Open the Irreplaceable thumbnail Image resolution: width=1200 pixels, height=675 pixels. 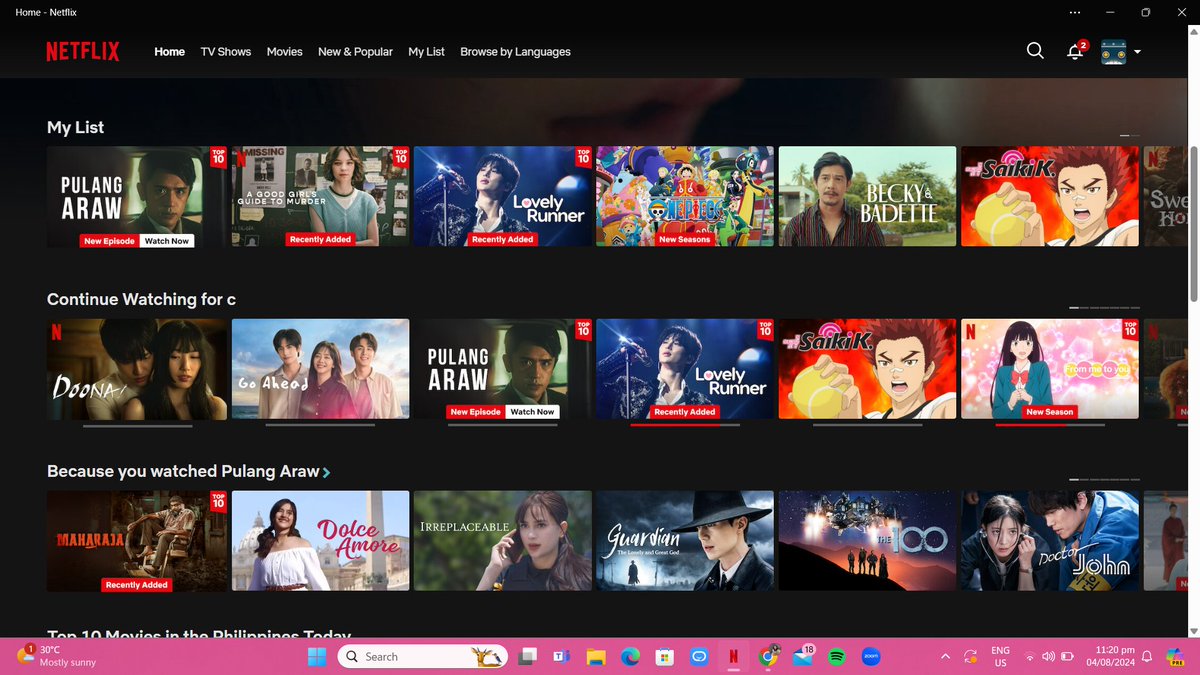(x=503, y=541)
